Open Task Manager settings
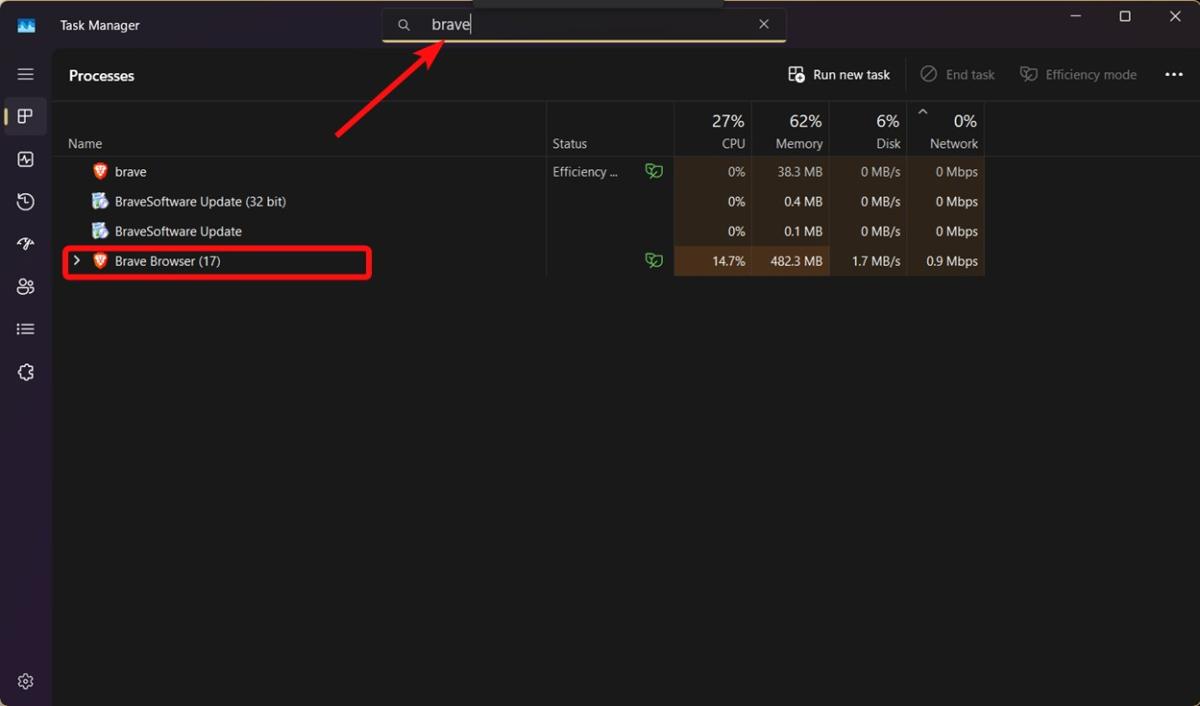1200x706 pixels. (x=25, y=680)
